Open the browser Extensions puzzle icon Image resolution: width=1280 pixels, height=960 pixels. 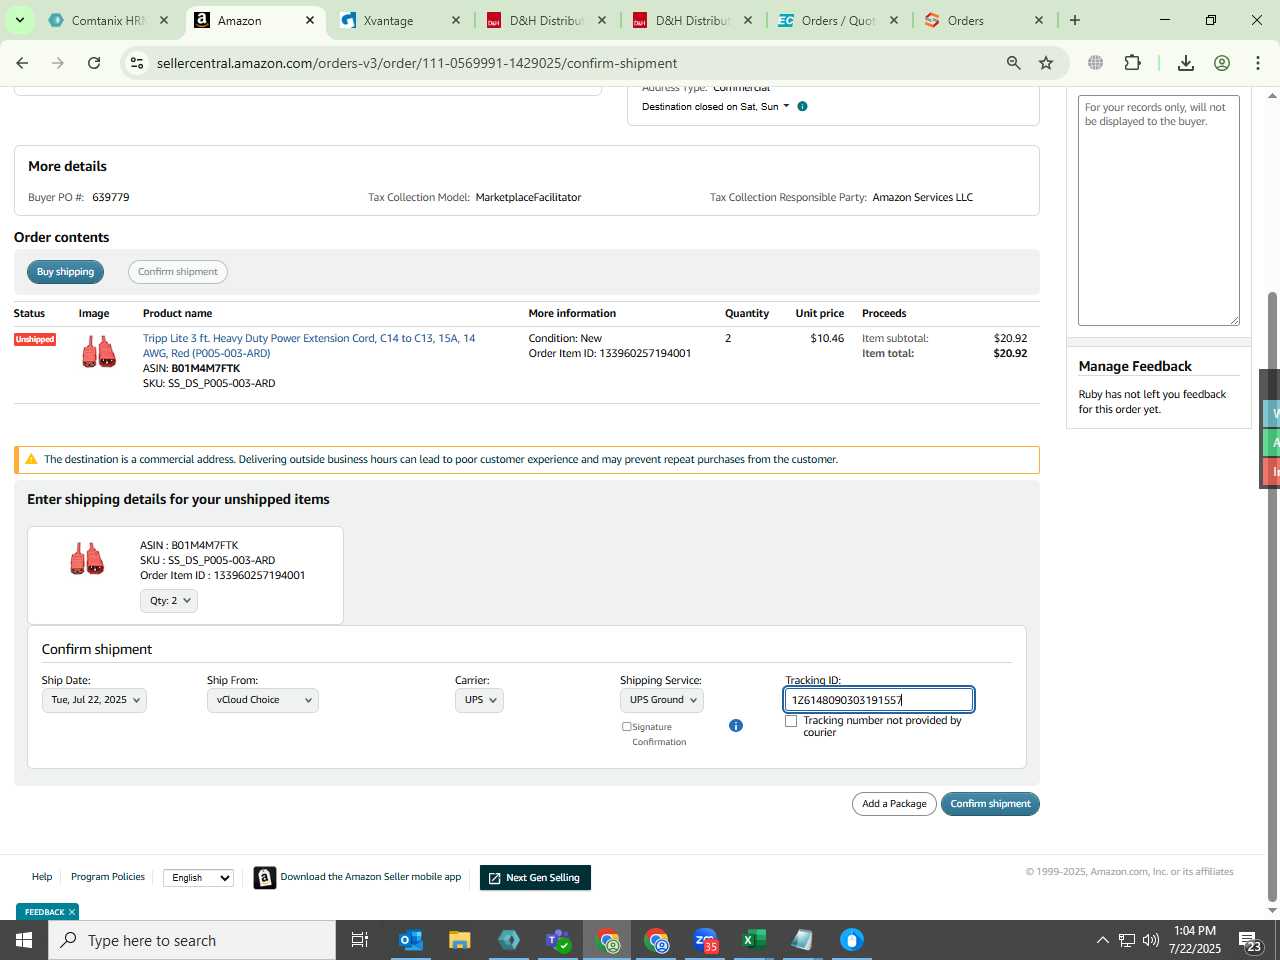coord(1132,63)
